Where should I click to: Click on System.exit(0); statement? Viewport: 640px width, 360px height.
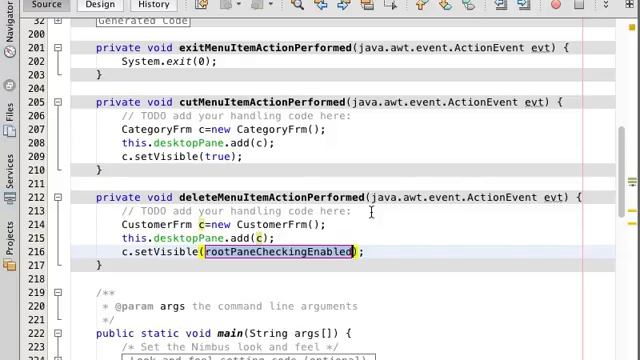169,61
